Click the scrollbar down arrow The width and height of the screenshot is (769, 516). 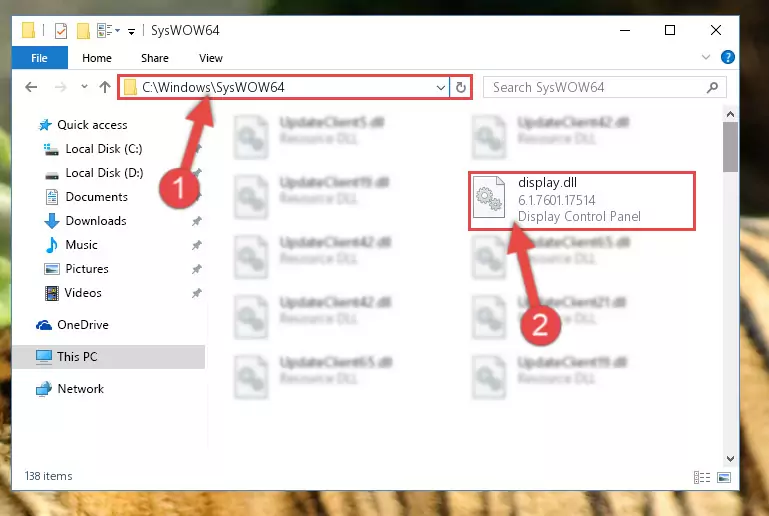730,459
